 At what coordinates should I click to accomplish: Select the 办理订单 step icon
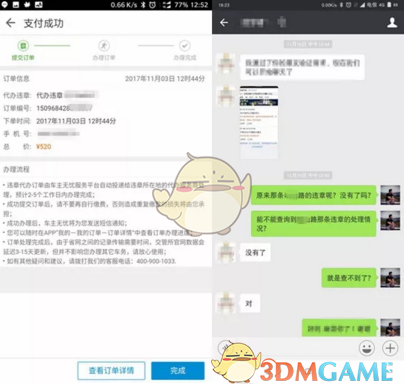pos(104,45)
